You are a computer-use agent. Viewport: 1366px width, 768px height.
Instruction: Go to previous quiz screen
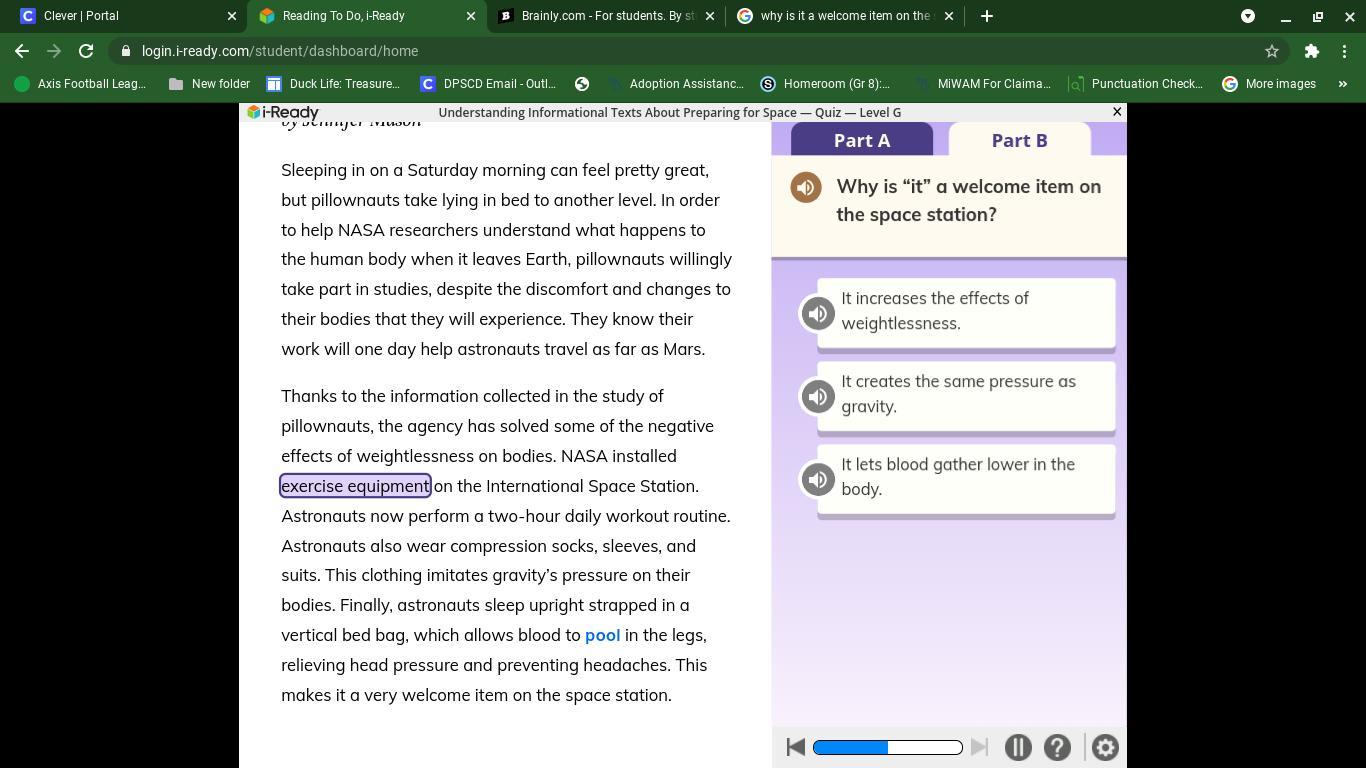796,748
